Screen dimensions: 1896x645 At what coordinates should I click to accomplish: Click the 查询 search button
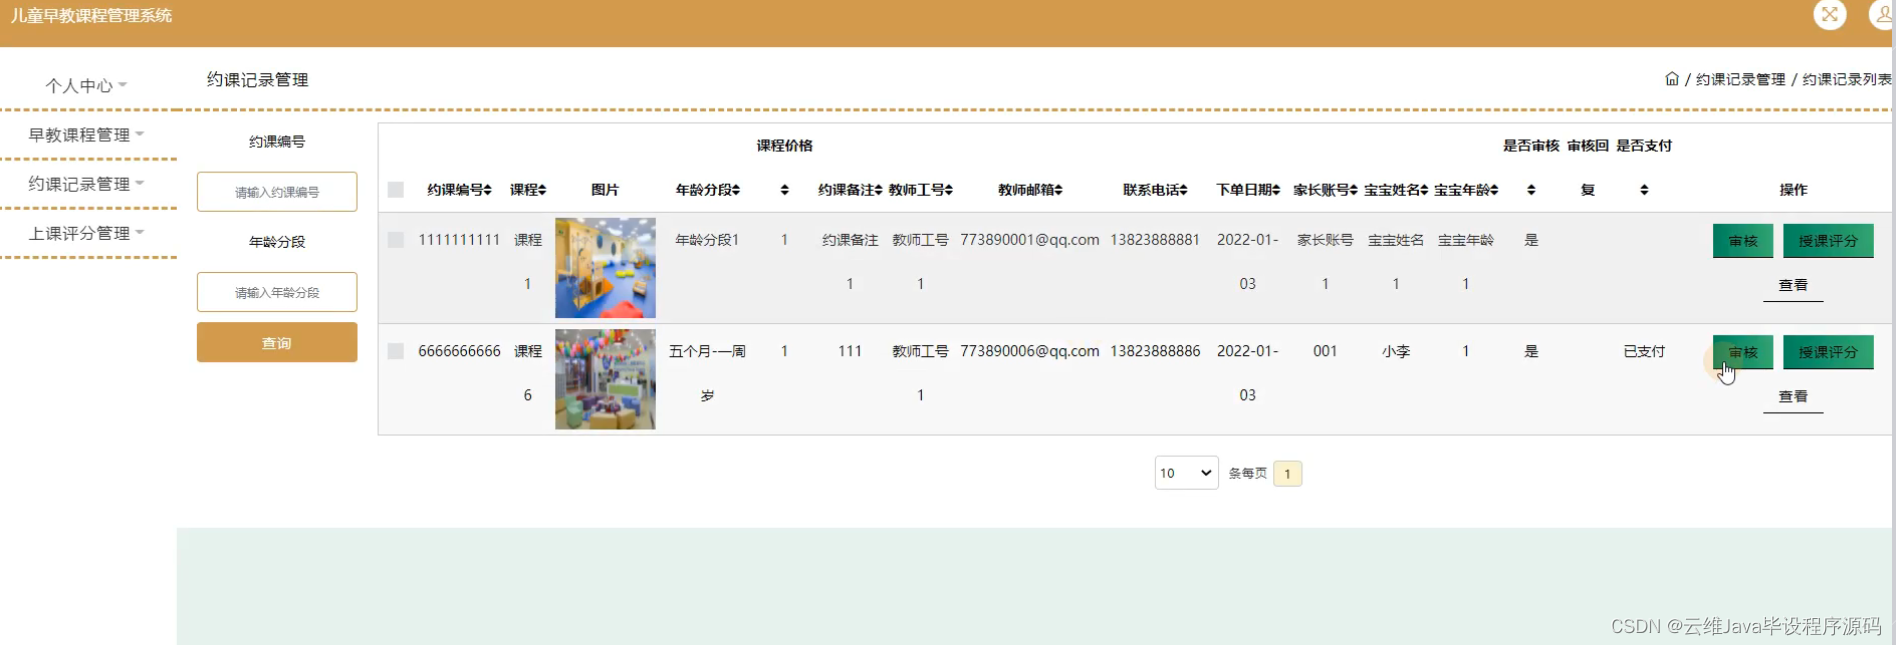point(277,342)
